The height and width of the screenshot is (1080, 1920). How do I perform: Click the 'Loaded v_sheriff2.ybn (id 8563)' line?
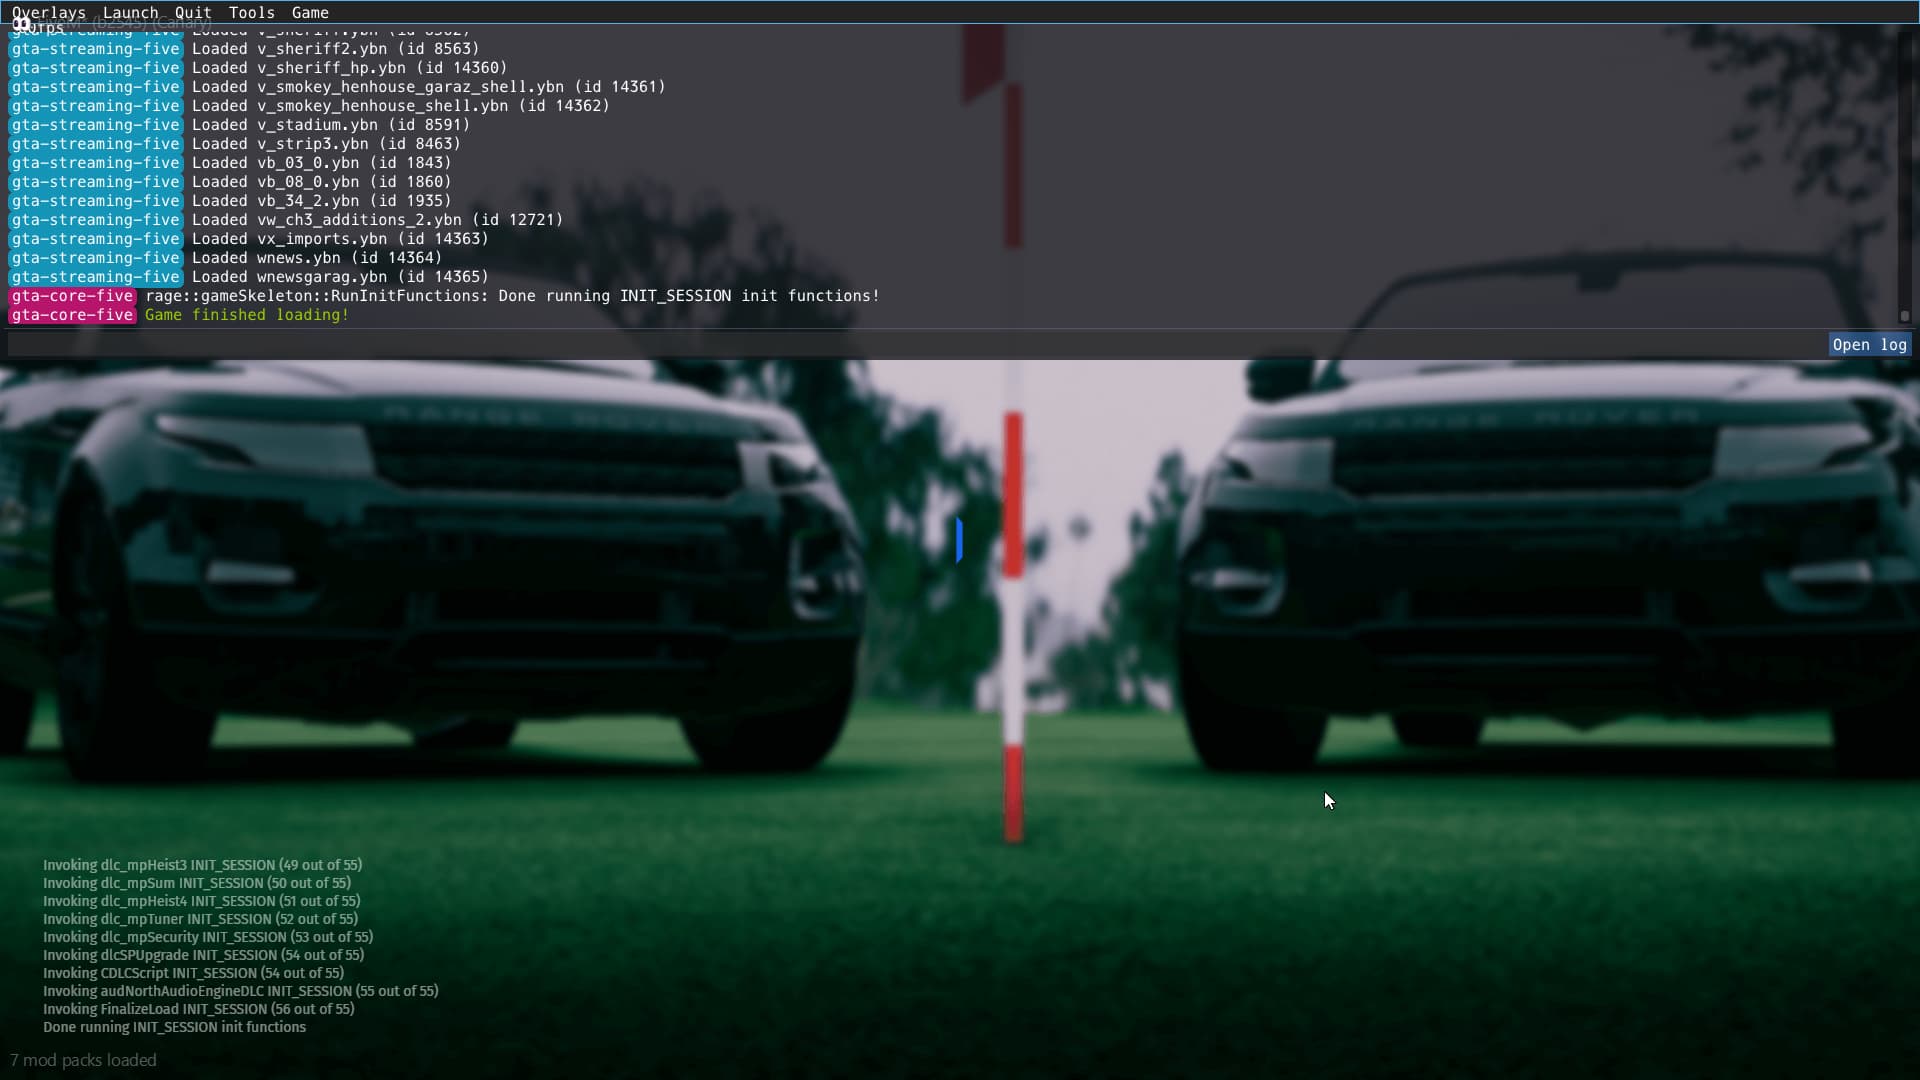(x=336, y=49)
